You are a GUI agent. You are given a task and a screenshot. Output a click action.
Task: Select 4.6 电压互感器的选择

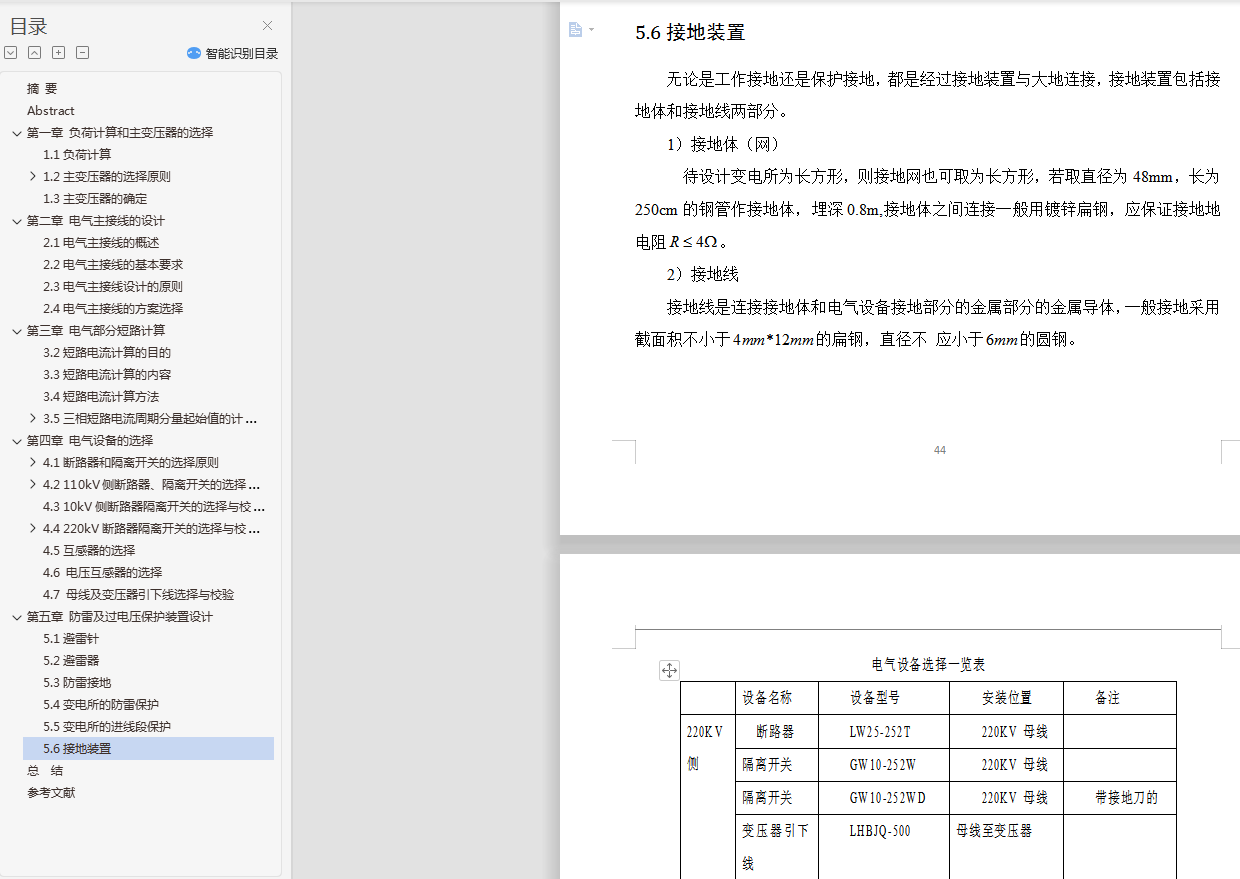[x=102, y=573]
